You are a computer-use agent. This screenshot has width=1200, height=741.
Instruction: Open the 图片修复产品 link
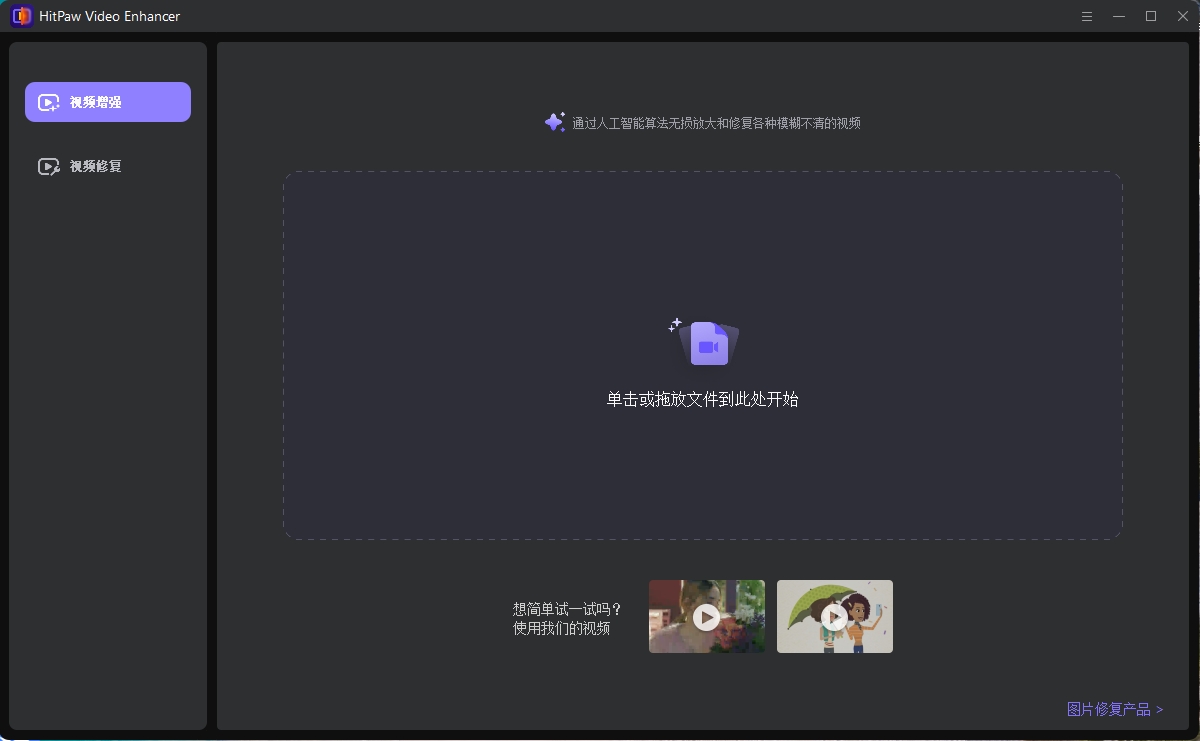(1115, 709)
